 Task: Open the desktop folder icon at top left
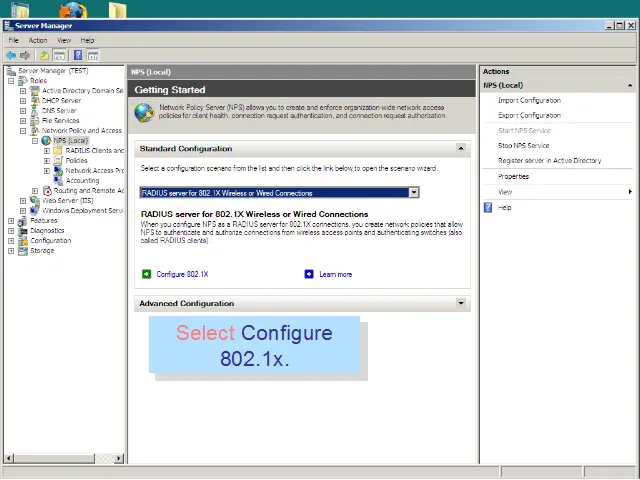click(20, 10)
